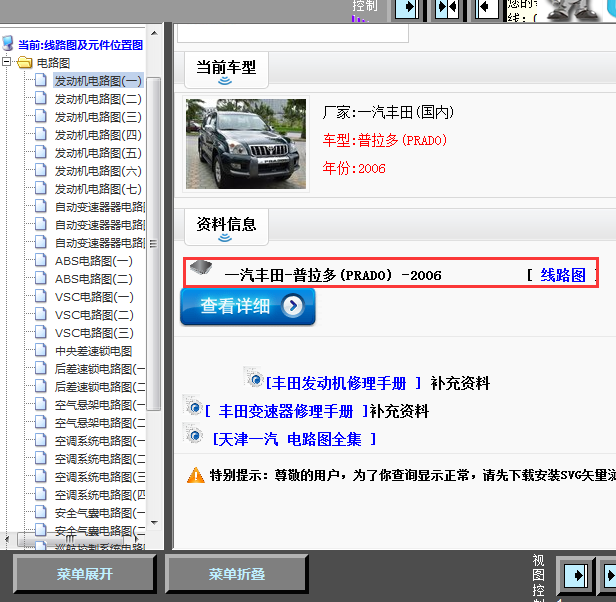Screen dimensions: 616x602
Task: Click the 厂家:一汽丰田(国内) text
Action: point(388,112)
